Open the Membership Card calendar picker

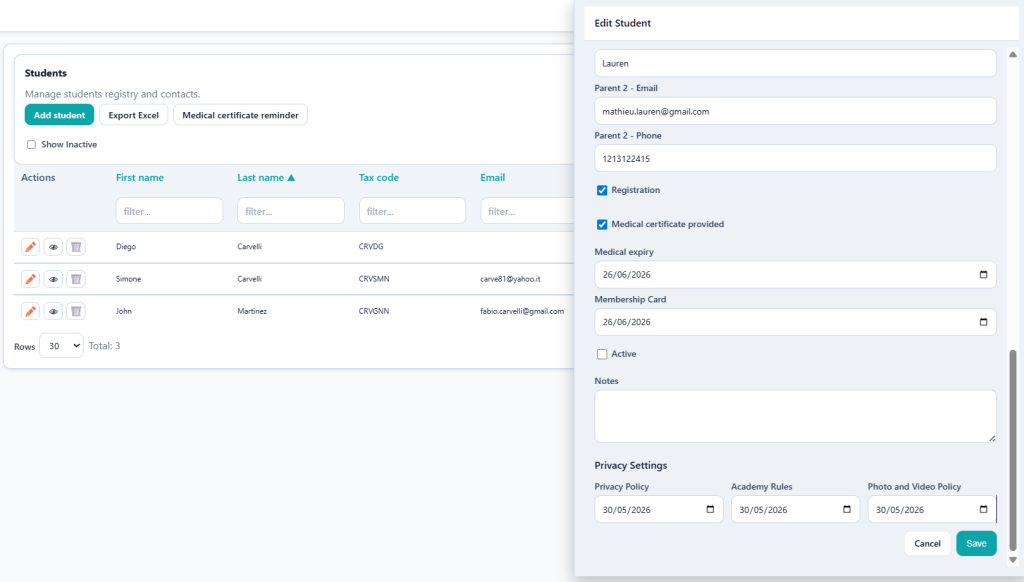983,322
